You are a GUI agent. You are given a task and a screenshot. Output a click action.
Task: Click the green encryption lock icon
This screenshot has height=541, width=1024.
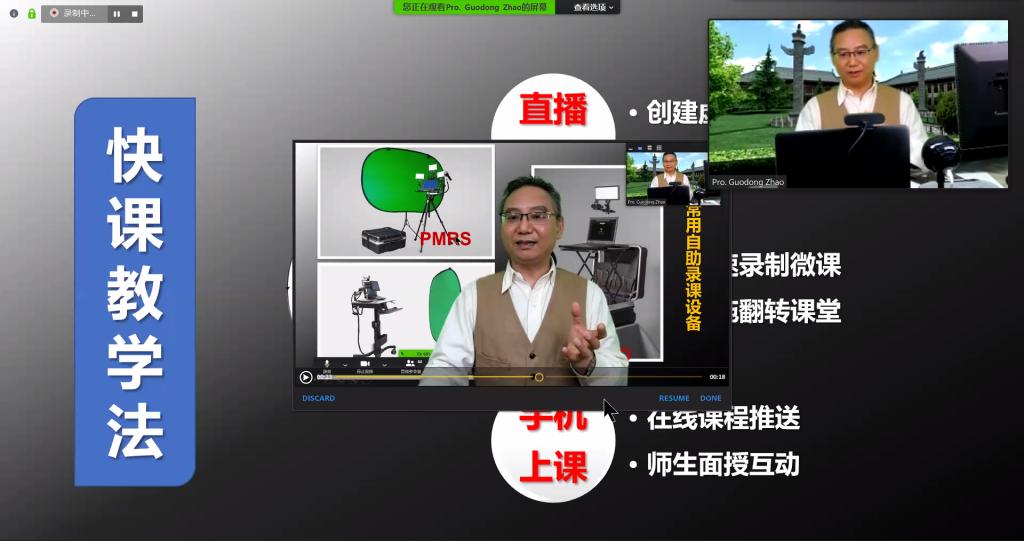click(32, 14)
